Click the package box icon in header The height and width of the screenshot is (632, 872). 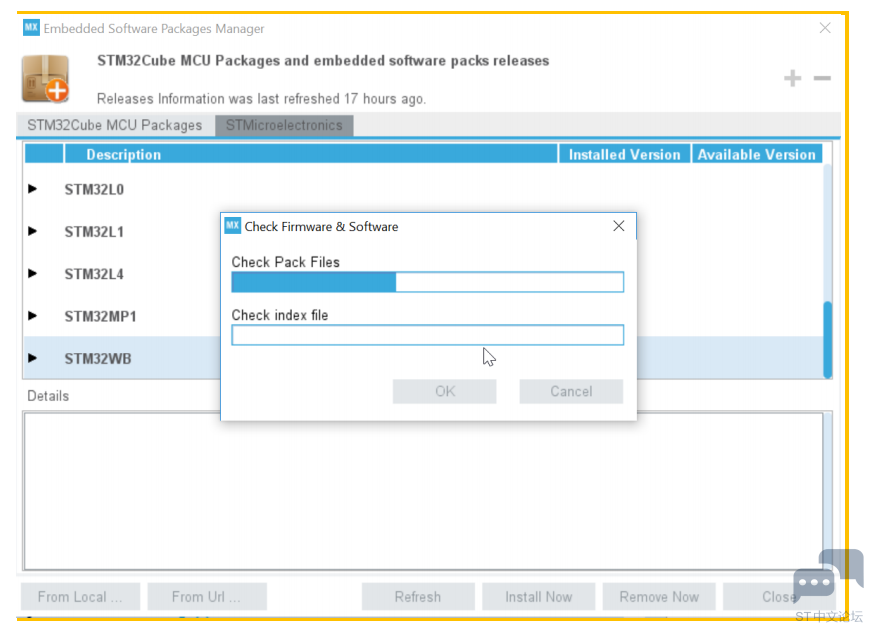pos(45,79)
